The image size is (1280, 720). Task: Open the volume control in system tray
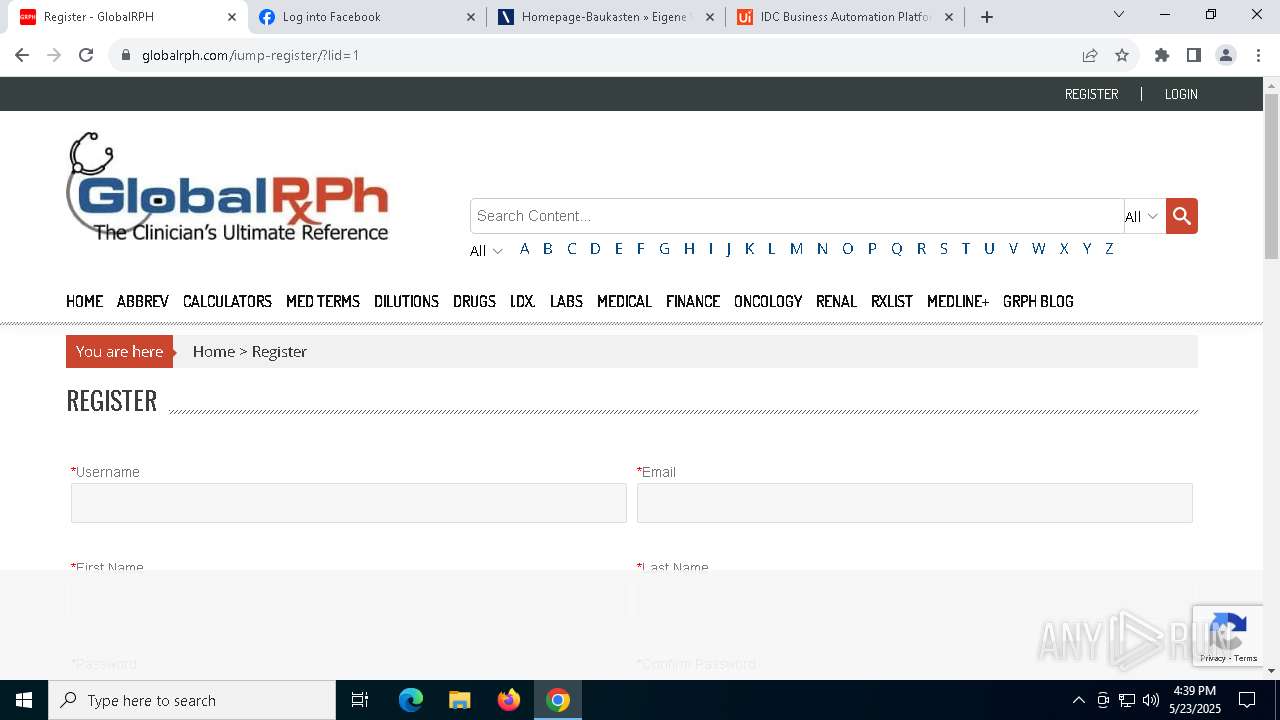tap(1150, 700)
